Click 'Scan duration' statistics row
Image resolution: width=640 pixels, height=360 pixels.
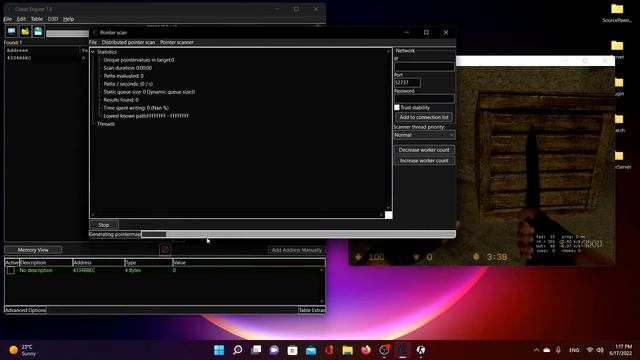point(127,68)
